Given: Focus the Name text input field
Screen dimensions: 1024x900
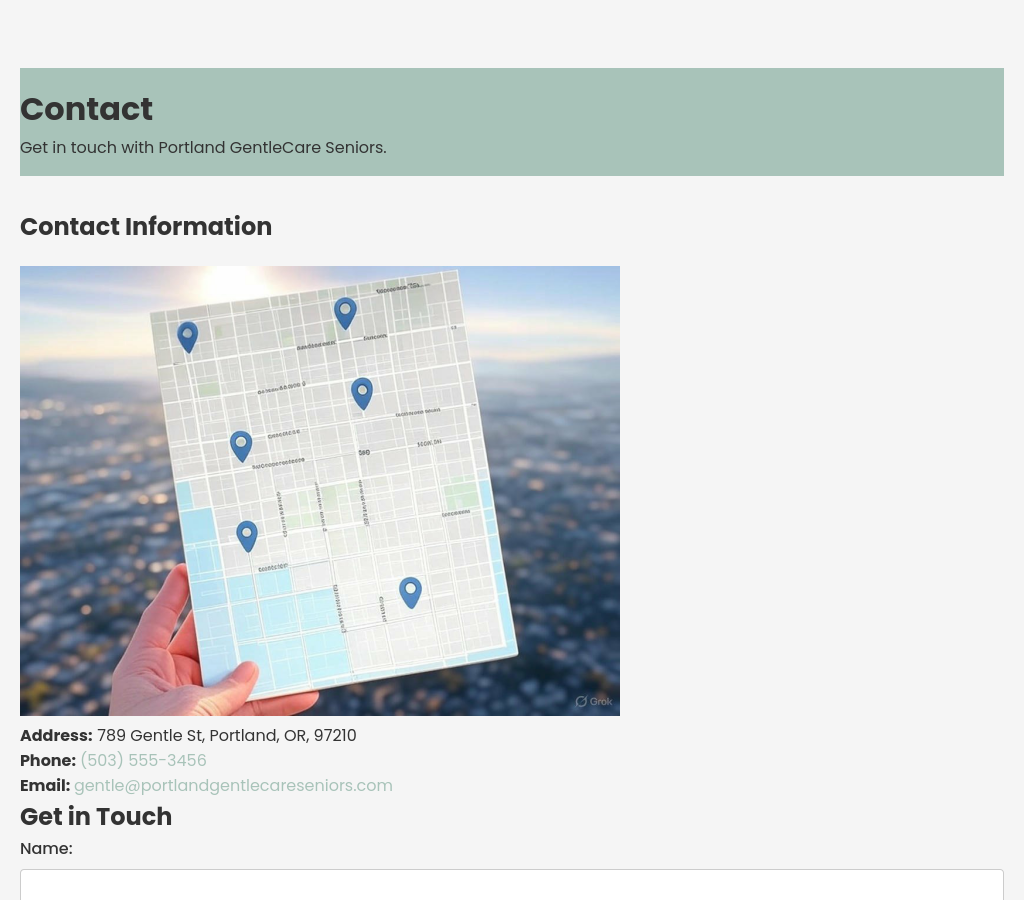Looking at the screenshot, I should pyautogui.click(x=511, y=884).
